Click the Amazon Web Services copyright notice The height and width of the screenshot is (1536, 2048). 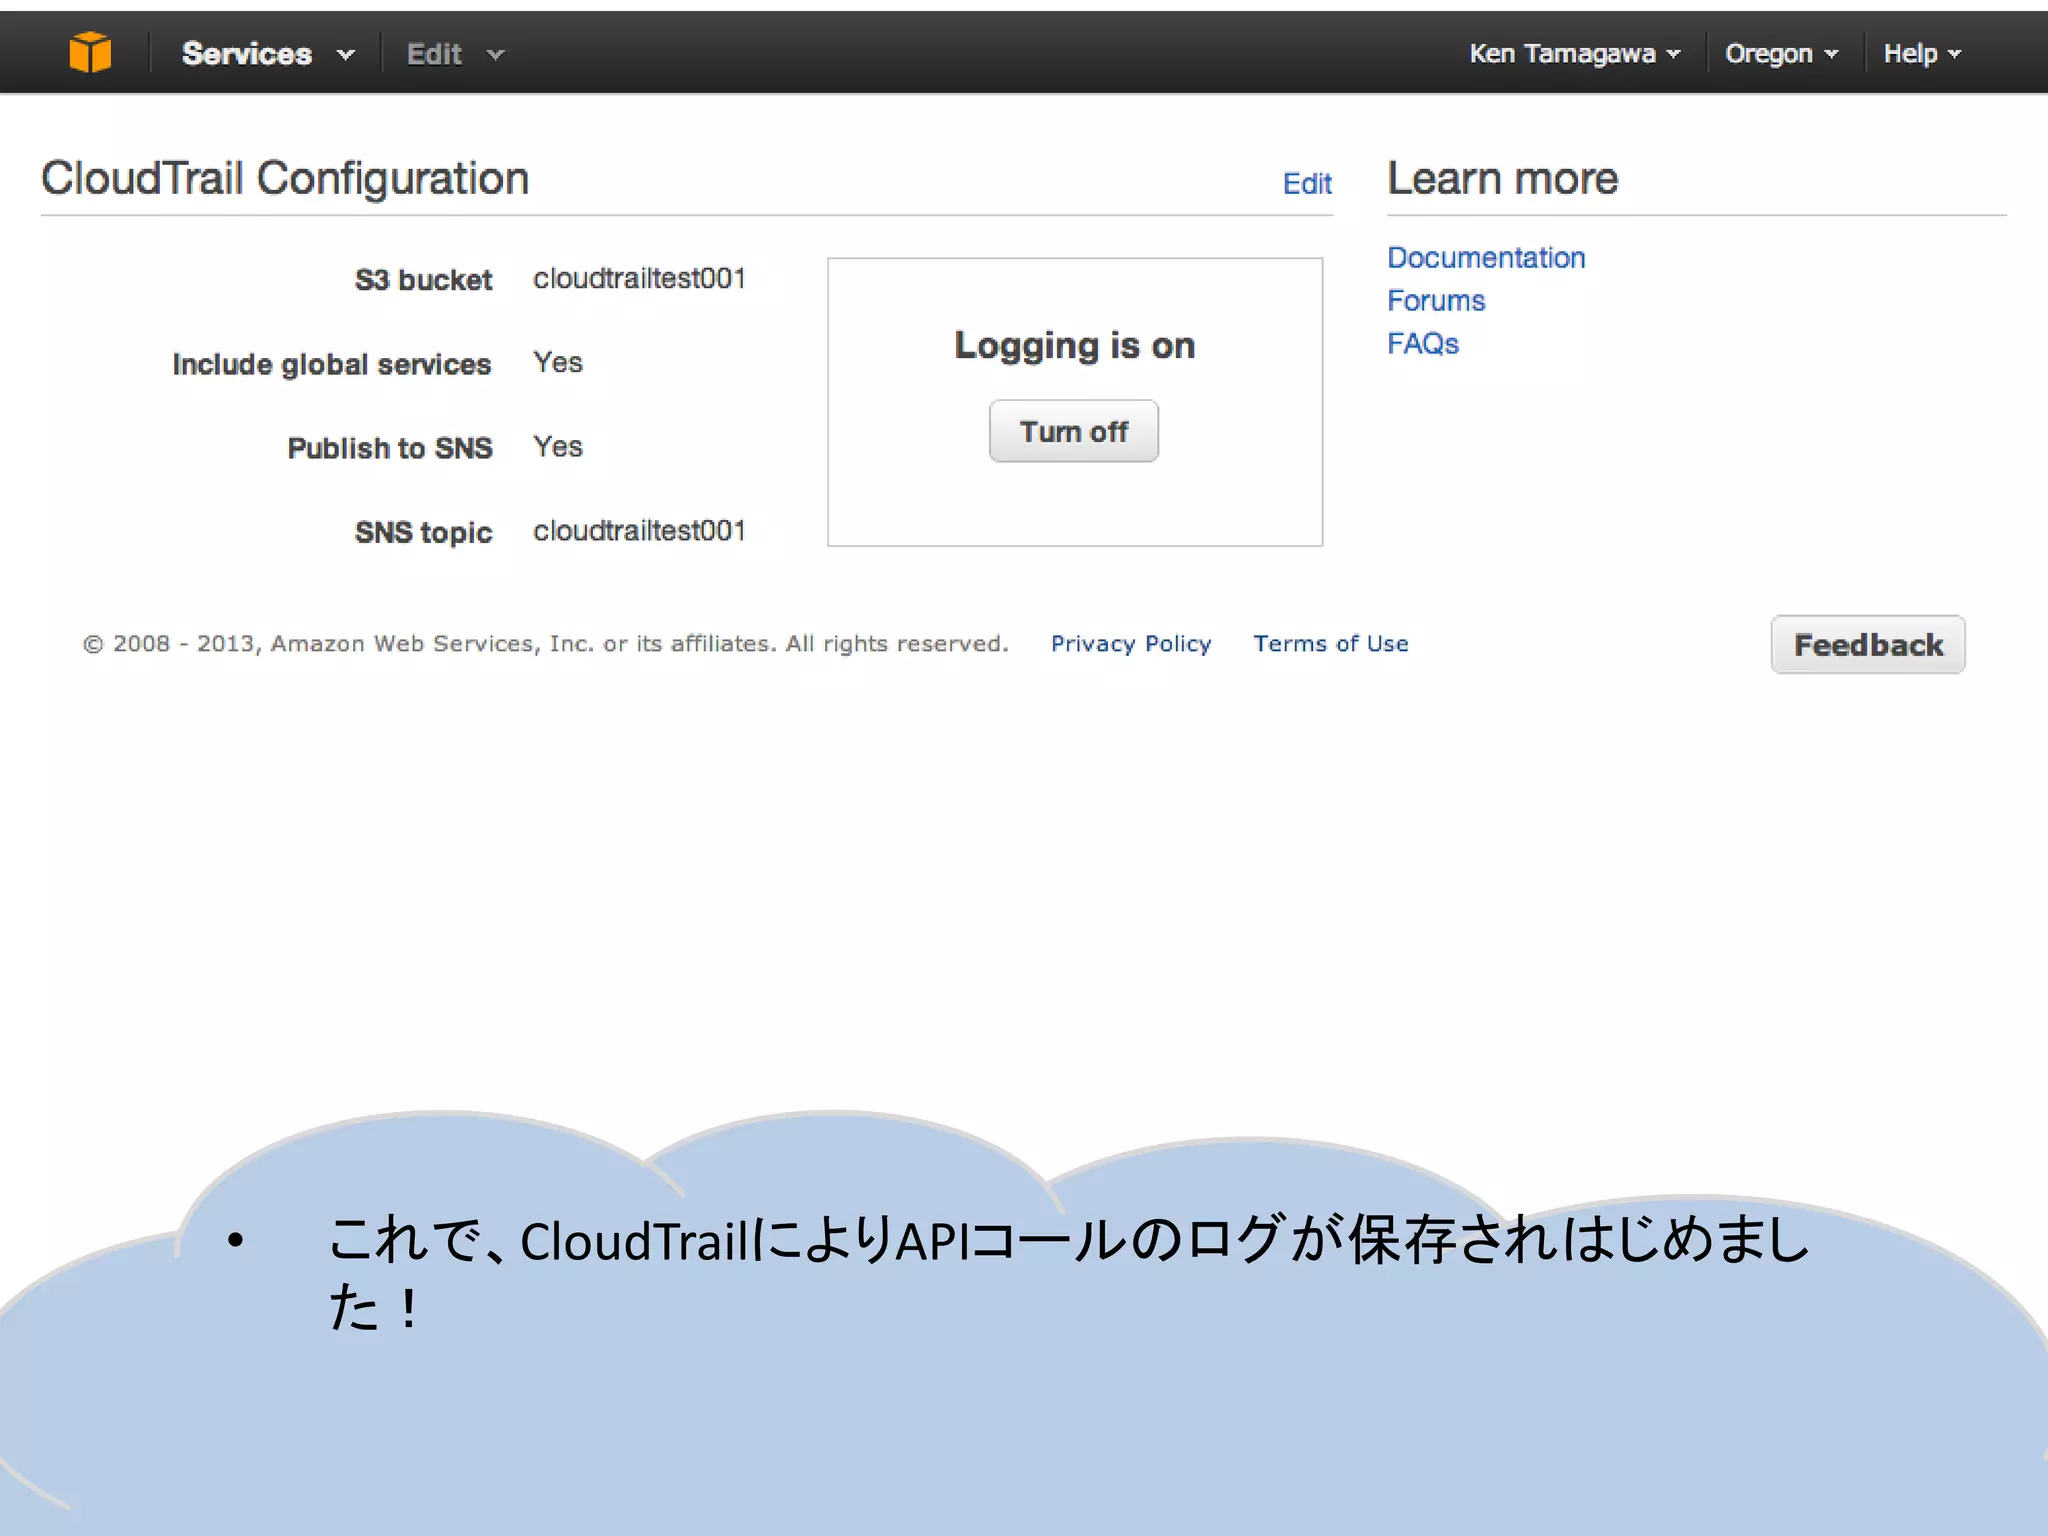[545, 644]
